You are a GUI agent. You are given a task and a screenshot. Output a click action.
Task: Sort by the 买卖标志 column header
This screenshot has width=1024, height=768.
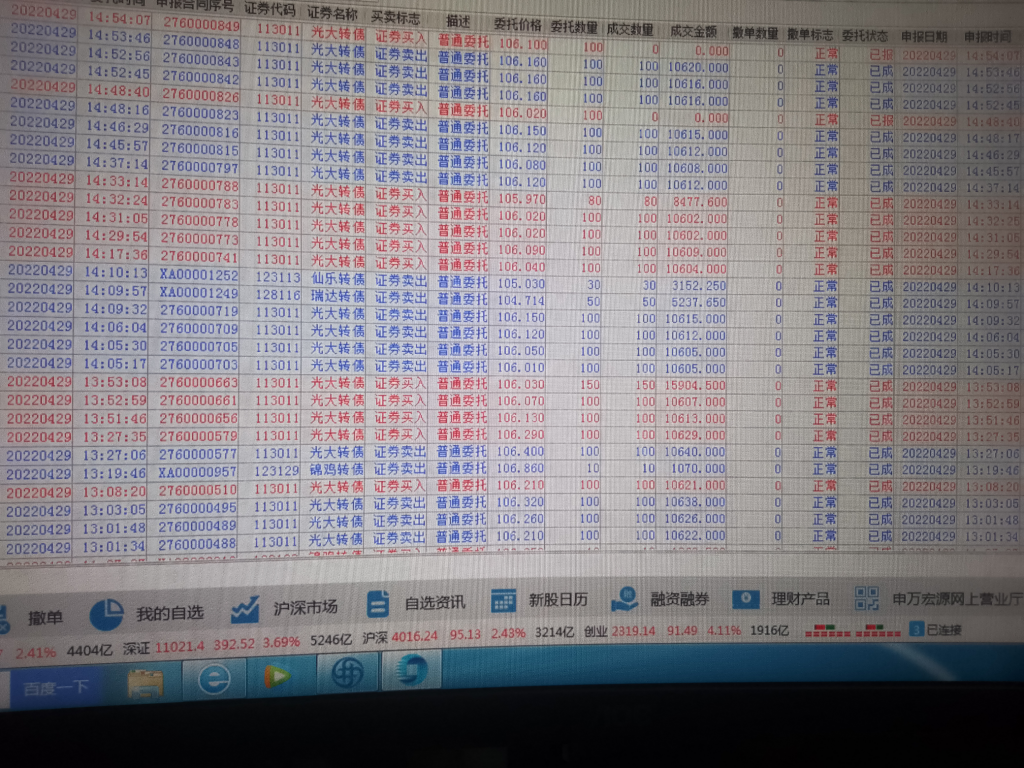click(394, 17)
